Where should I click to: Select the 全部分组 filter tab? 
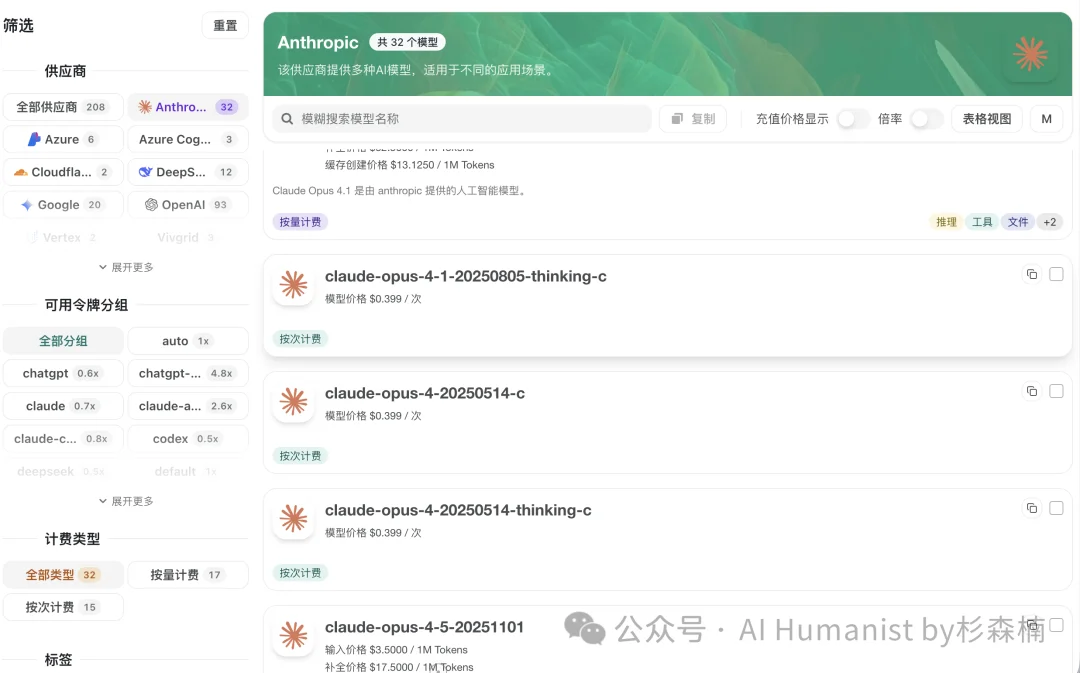click(x=63, y=340)
